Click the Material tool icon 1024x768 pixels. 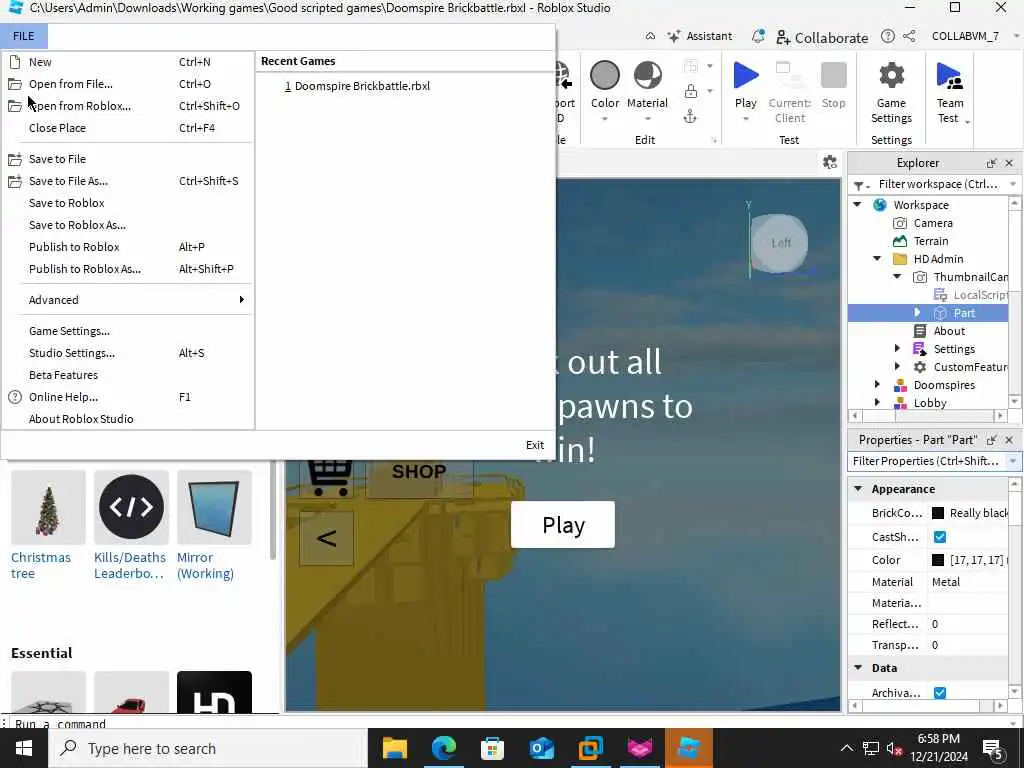(x=648, y=75)
